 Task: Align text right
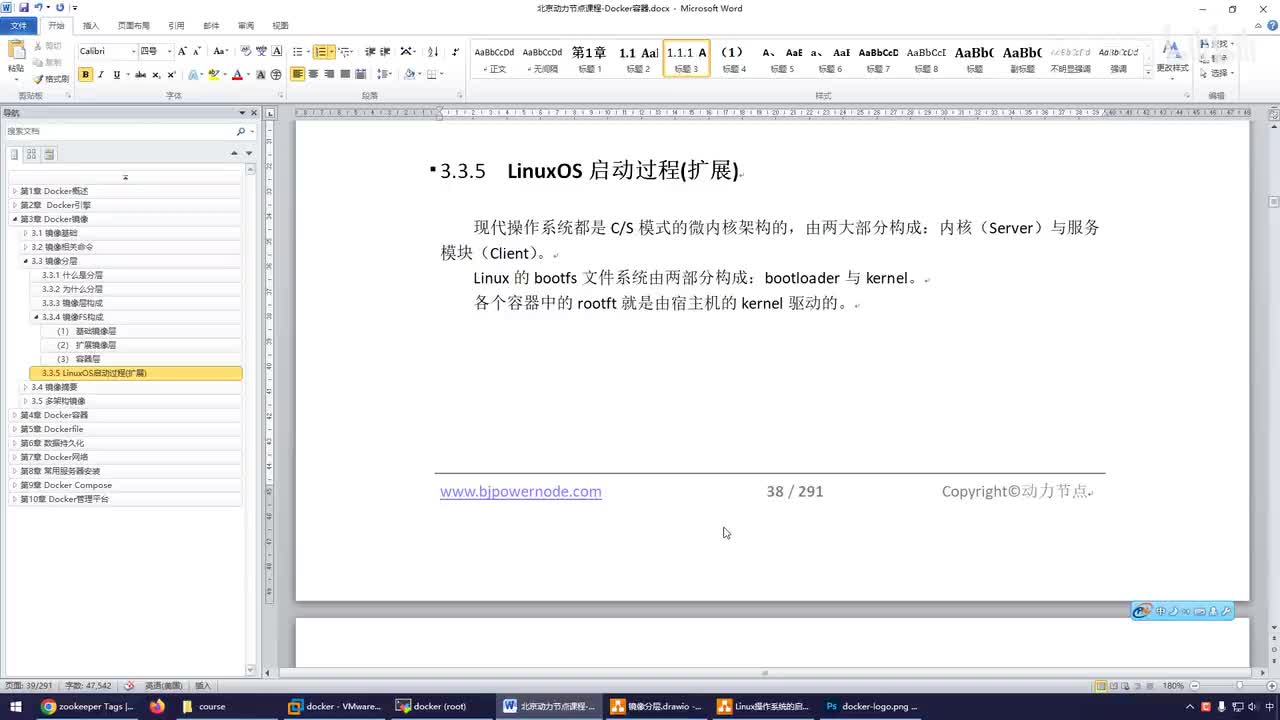[329, 75]
